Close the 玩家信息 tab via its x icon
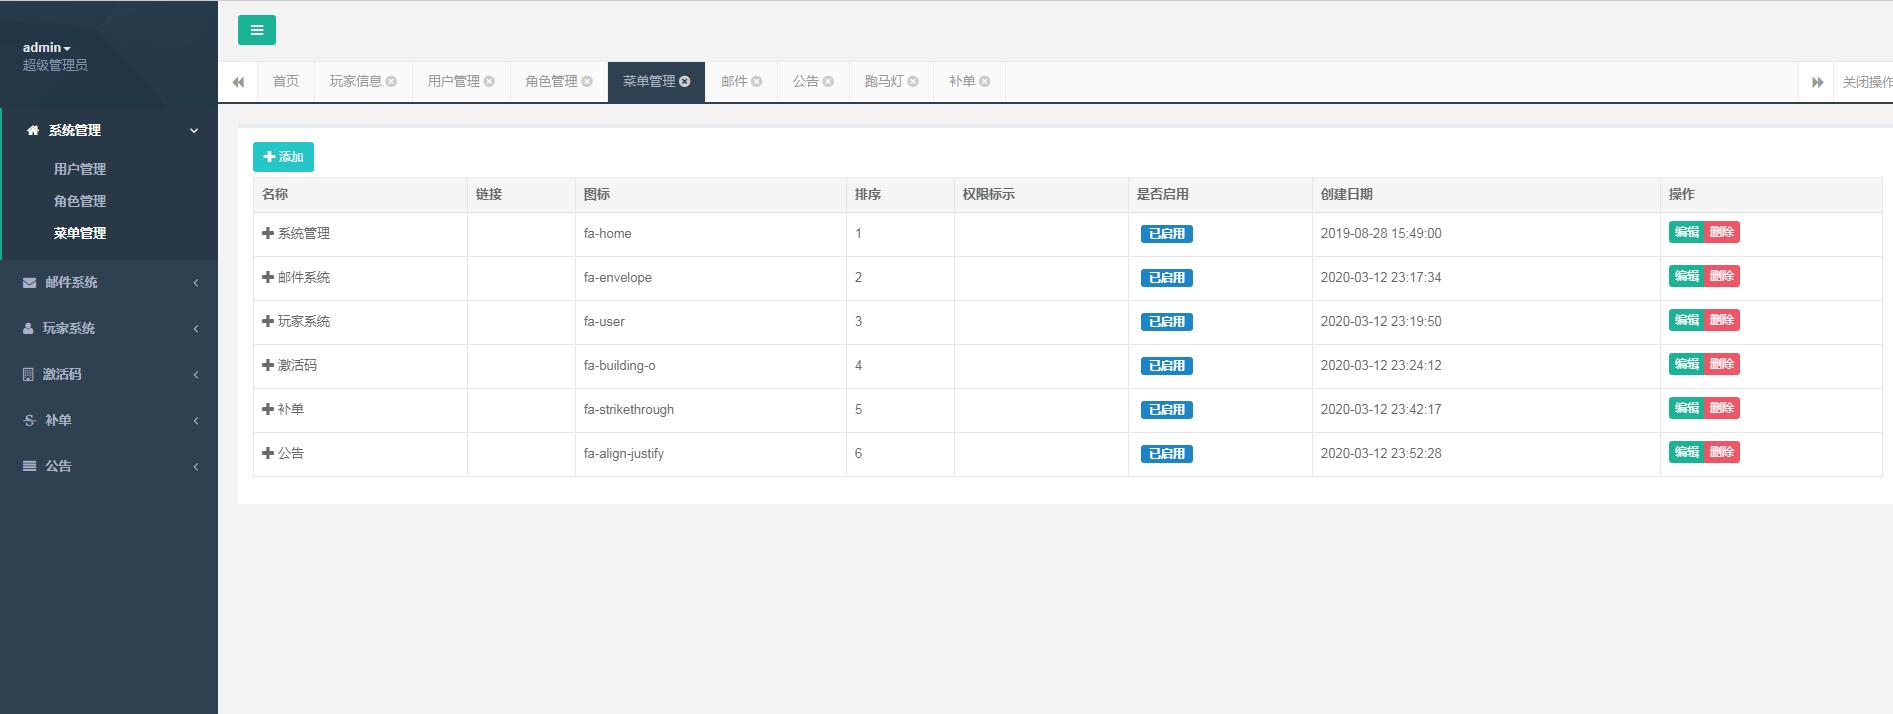This screenshot has width=1893, height=714. [391, 82]
